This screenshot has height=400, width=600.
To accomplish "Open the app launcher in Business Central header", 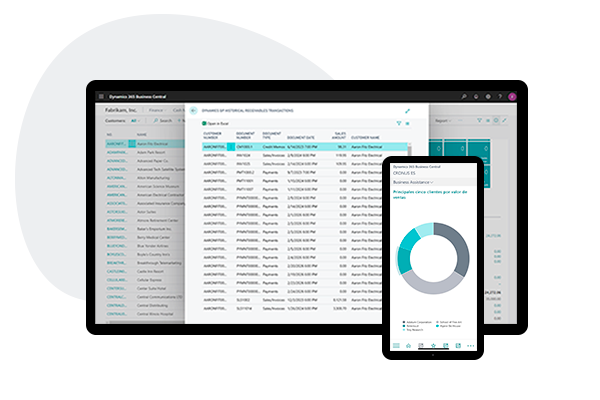I will [x=101, y=96].
